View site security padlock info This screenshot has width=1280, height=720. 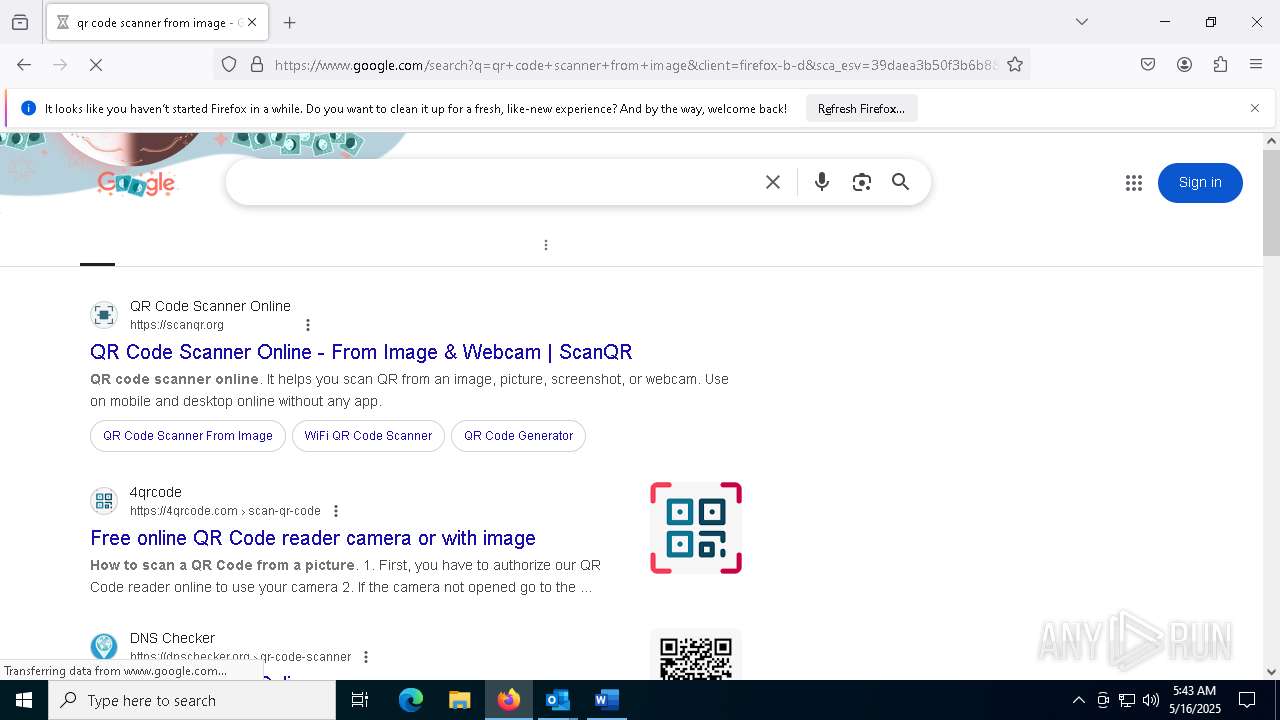[257, 65]
